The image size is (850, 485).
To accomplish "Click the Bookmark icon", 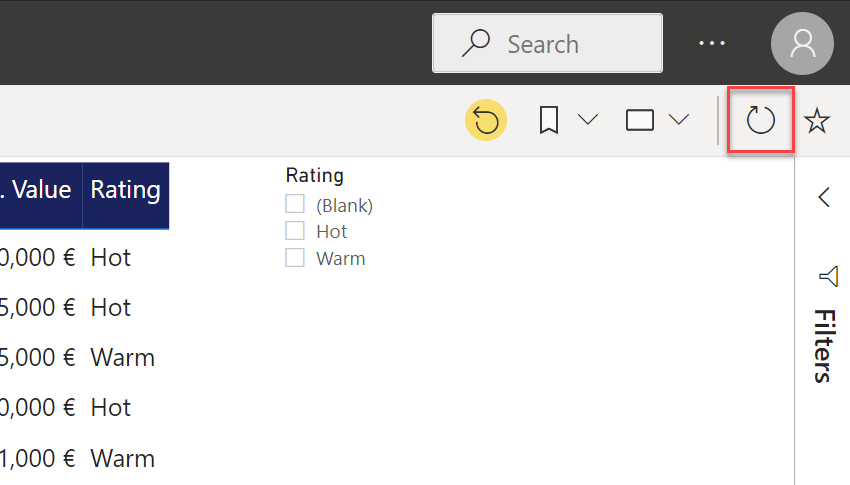I will [x=549, y=121].
